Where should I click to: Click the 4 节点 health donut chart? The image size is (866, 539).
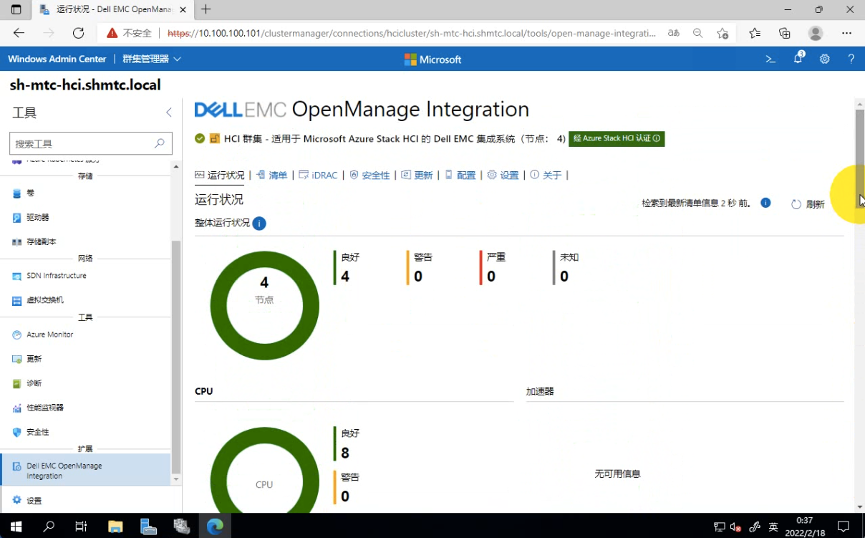pos(265,305)
